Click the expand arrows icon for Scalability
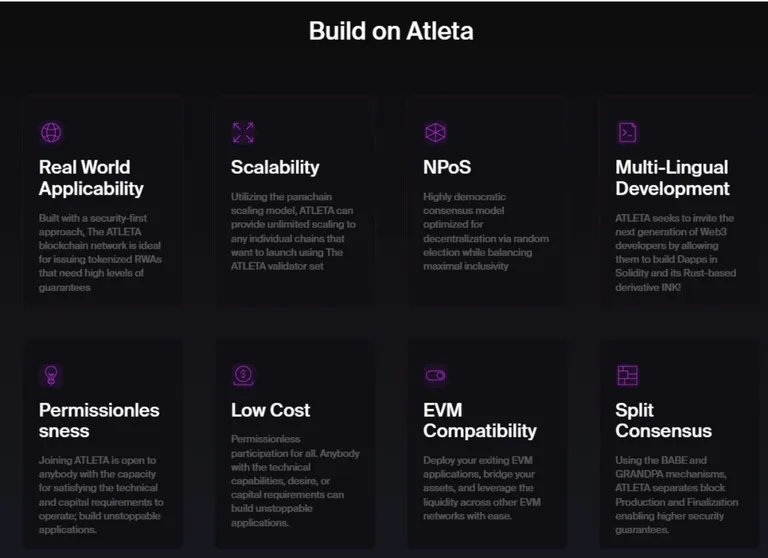The image size is (768, 558). click(243, 132)
